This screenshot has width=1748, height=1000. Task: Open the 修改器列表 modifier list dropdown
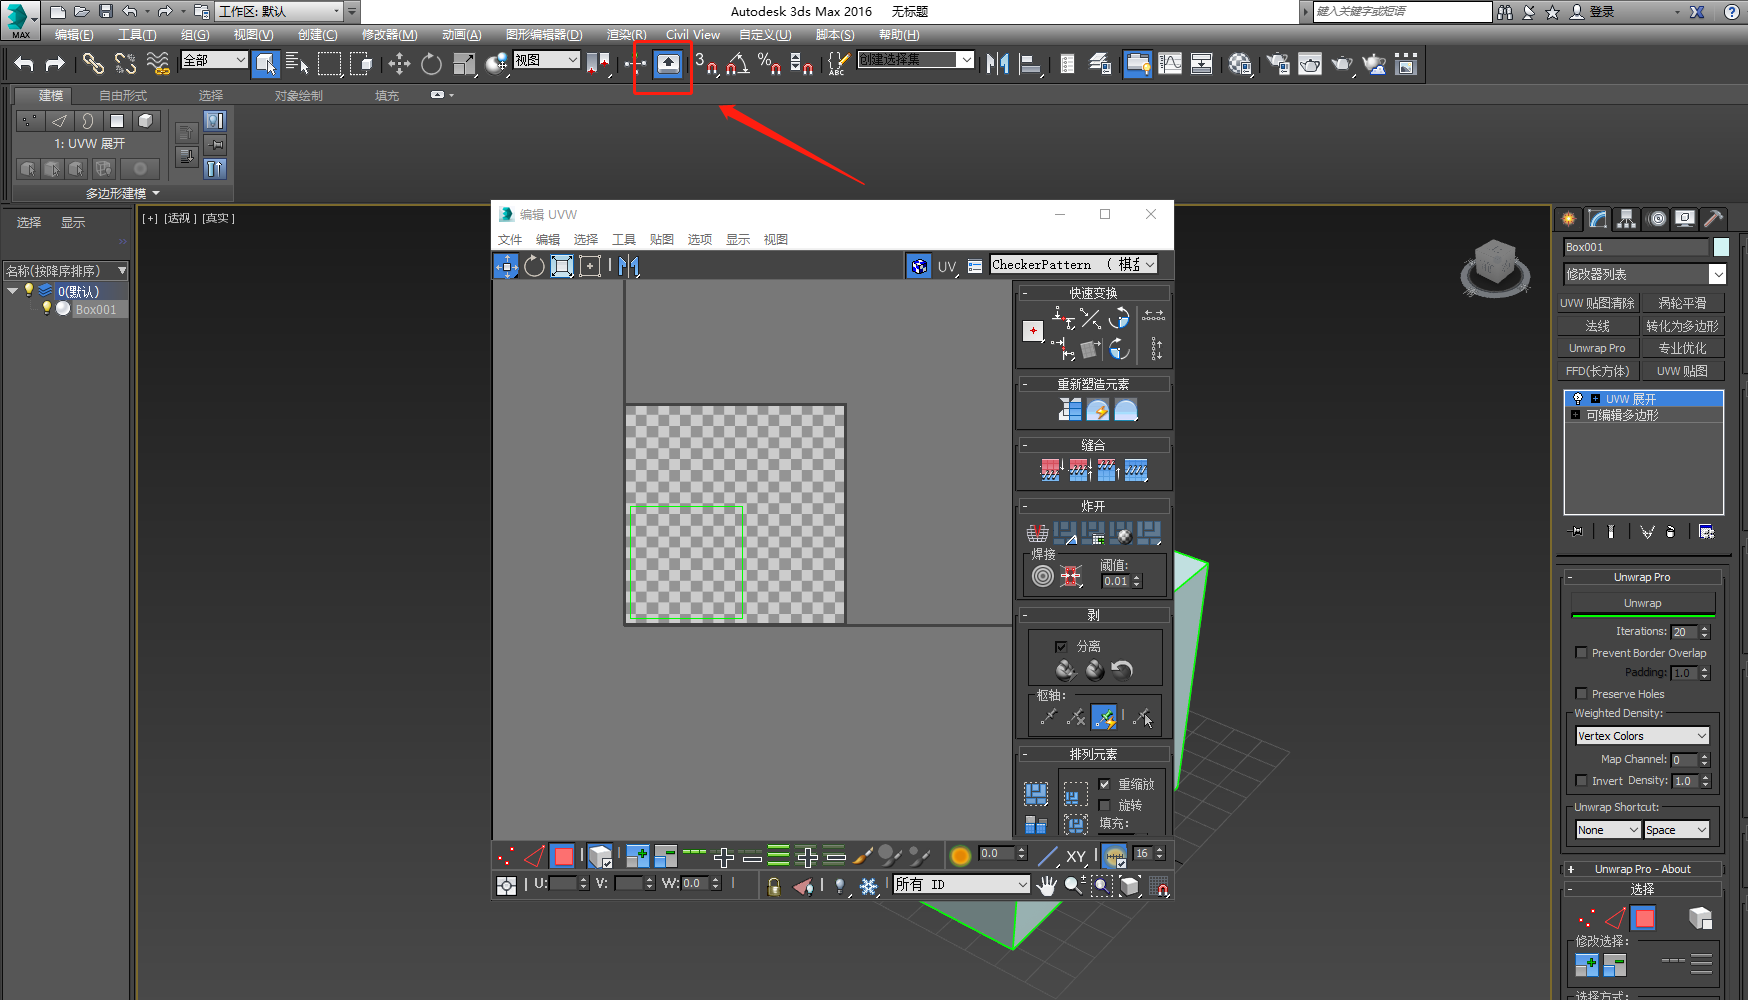pyautogui.click(x=1645, y=274)
